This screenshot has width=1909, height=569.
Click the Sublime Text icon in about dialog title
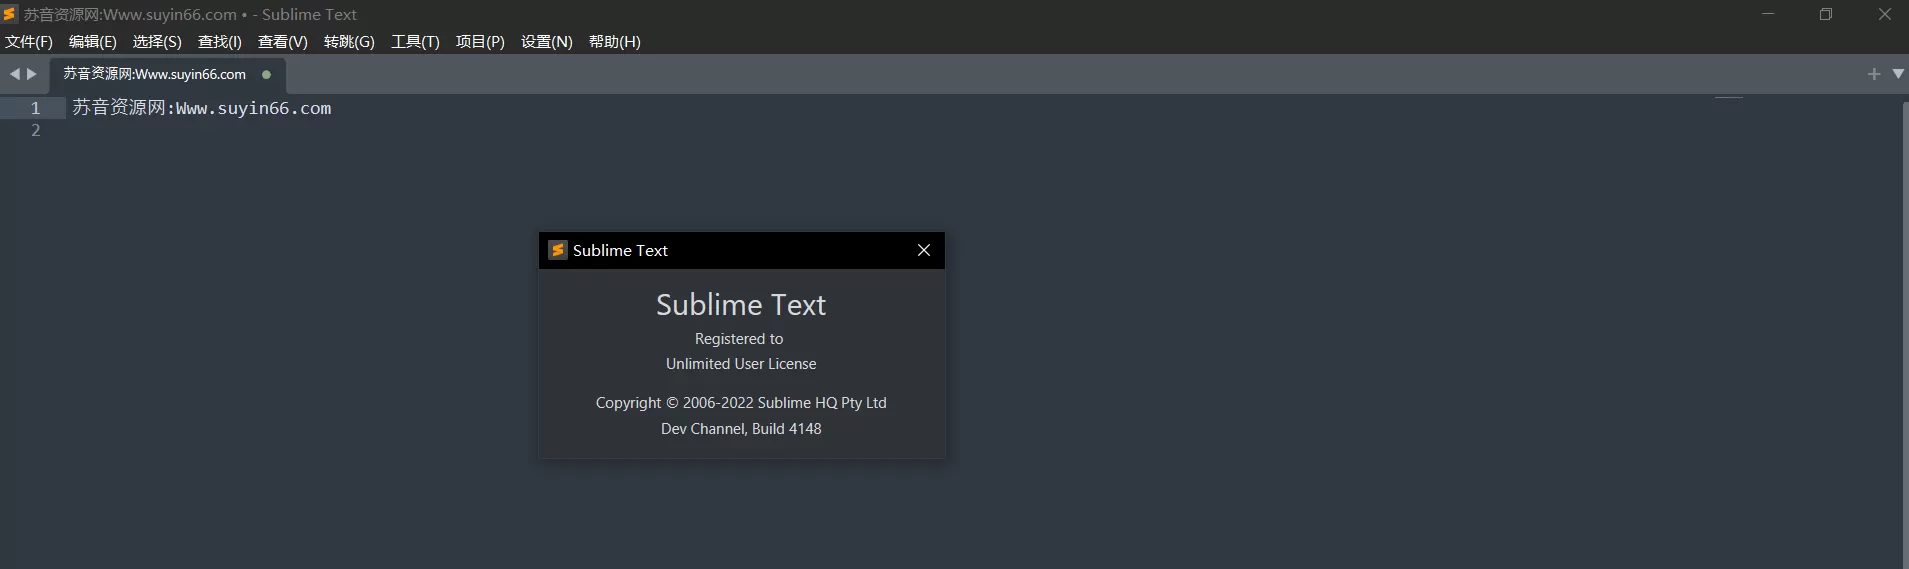point(558,250)
